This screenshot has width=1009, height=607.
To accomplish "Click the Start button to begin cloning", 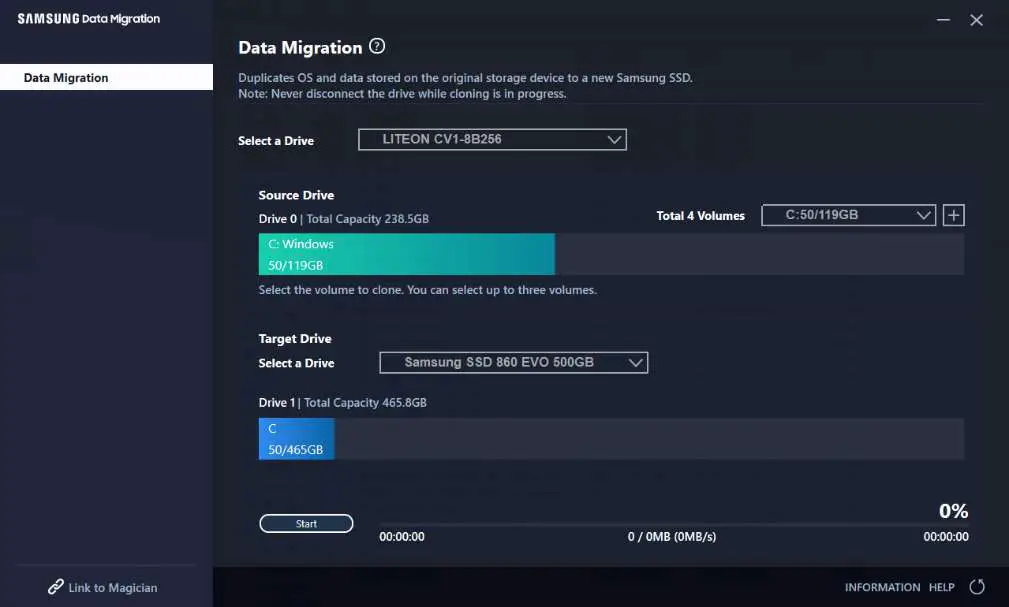I will coord(306,523).
